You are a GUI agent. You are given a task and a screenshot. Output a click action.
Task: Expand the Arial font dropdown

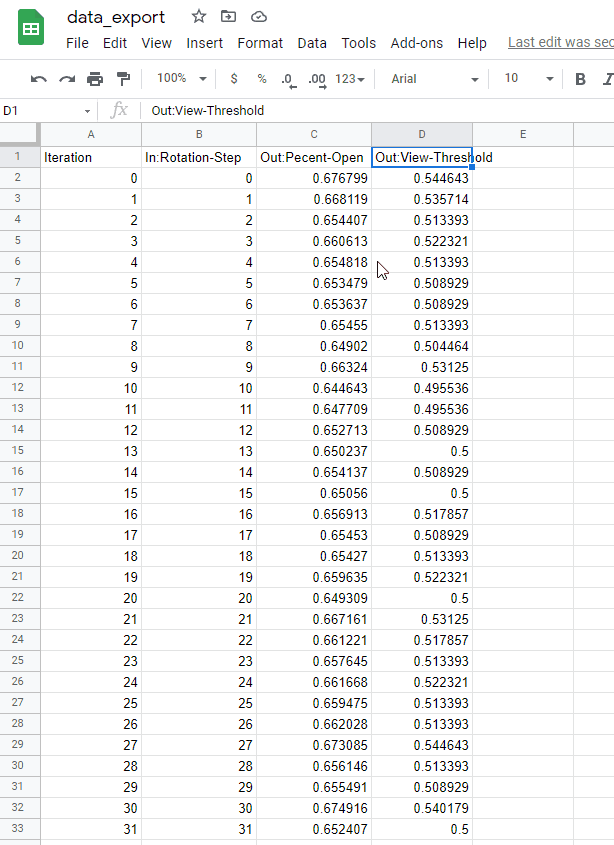coord(432,79)
